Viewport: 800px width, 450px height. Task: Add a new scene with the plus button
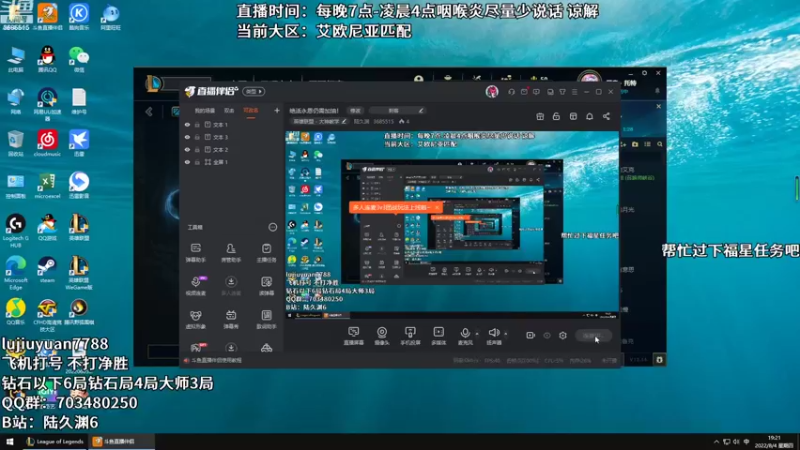point(277,110)
